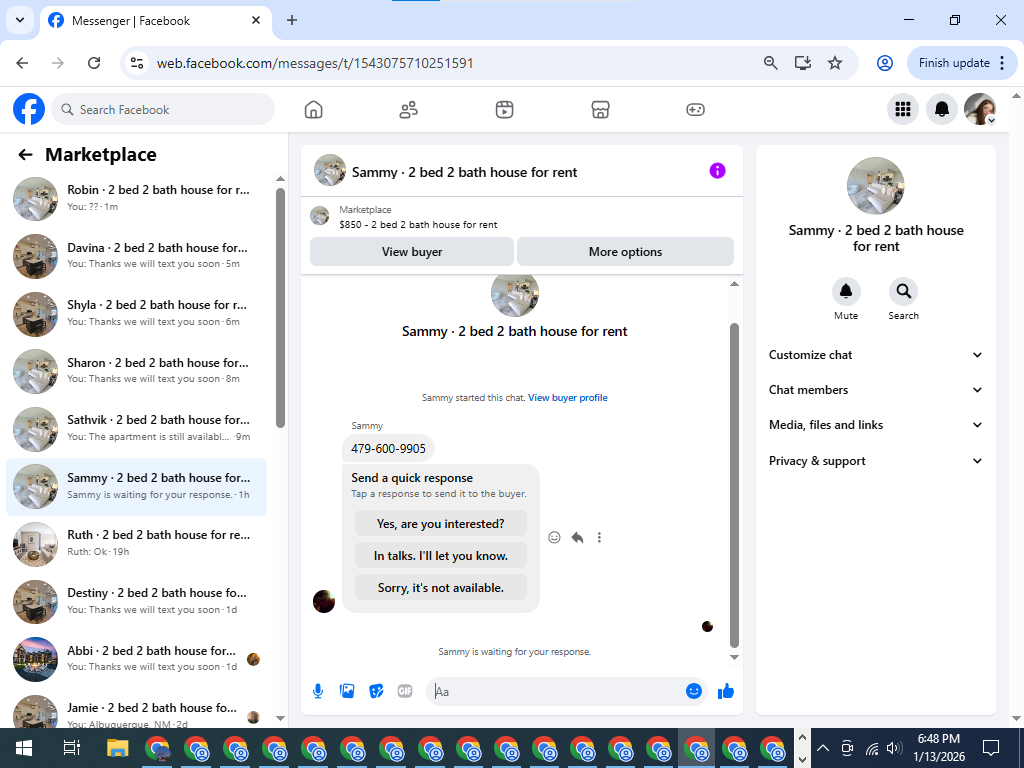
Task: Click the Search Facebook box
Action: (163, 110)
